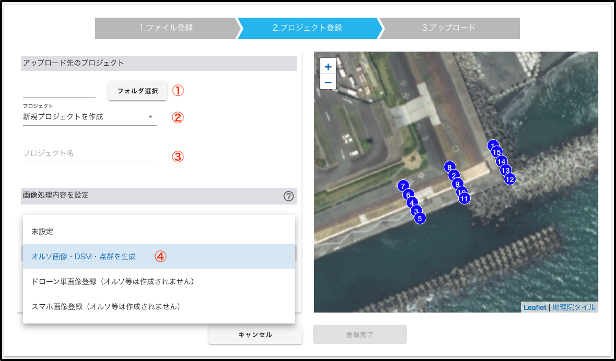The width and height of the screenshot is (616, 361).
Task: Open help icon beside 画像処理内容を設定
Action: (288, 196)
